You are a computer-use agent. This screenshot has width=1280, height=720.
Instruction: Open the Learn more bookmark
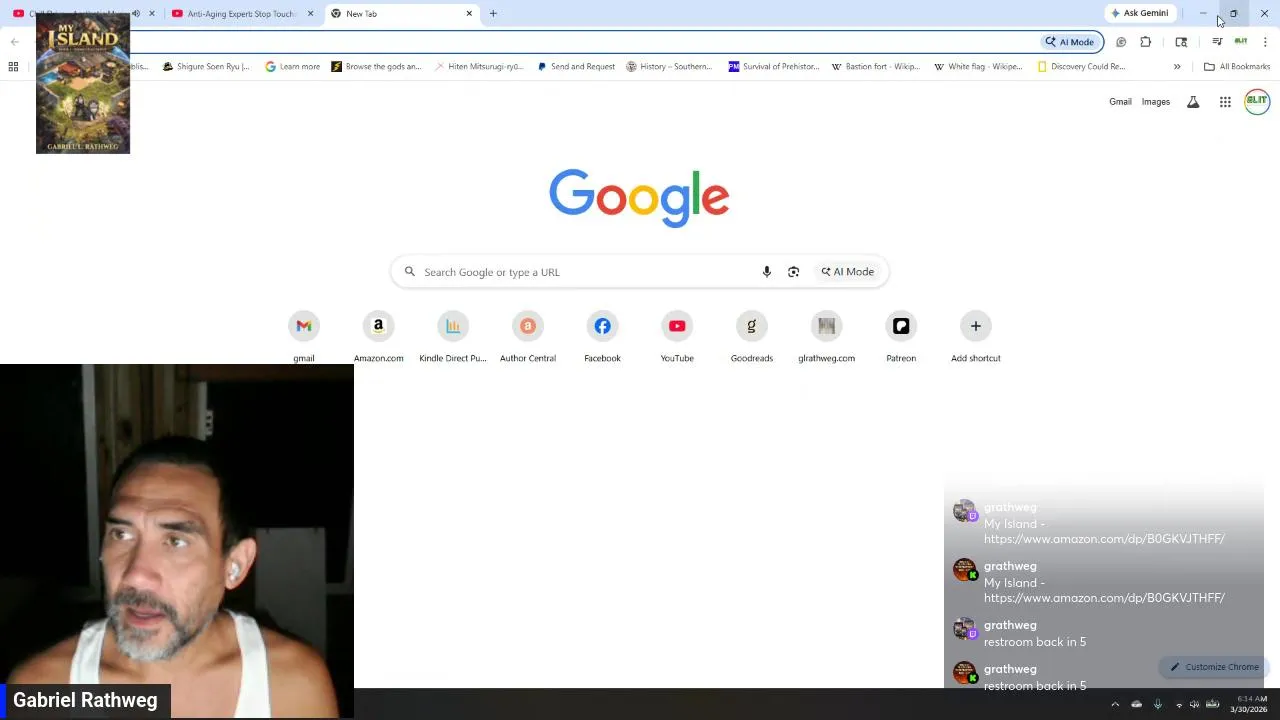coord(293,67)
